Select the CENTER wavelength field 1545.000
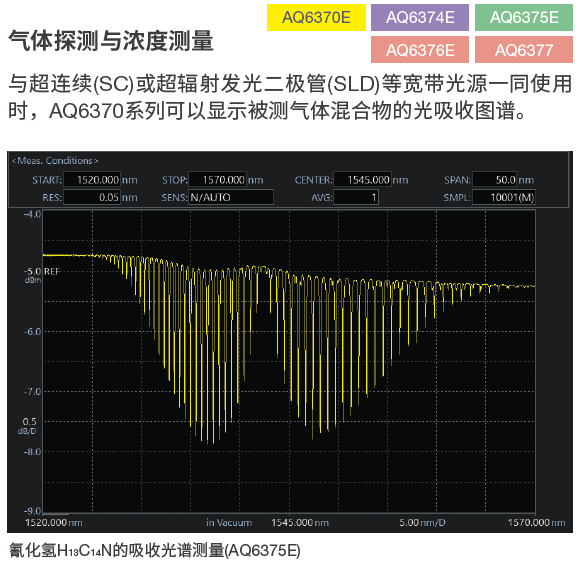The image size is (580, 565). [362, 180]
